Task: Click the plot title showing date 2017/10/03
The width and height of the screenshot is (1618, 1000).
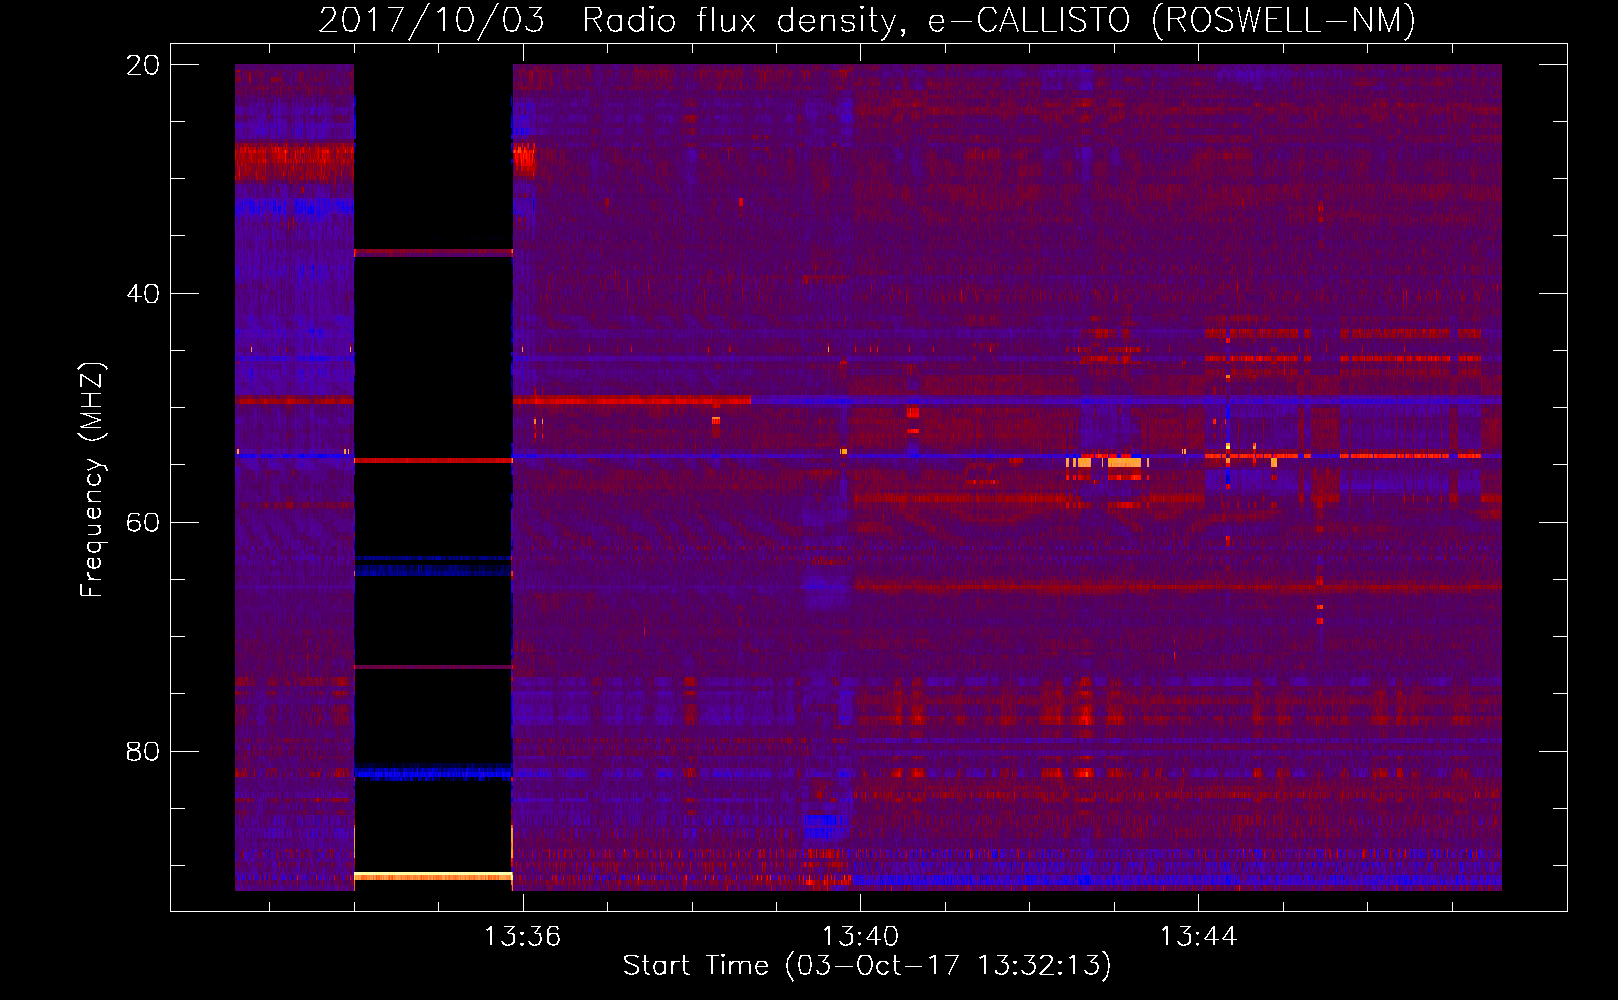Action: tap(867, 20)
